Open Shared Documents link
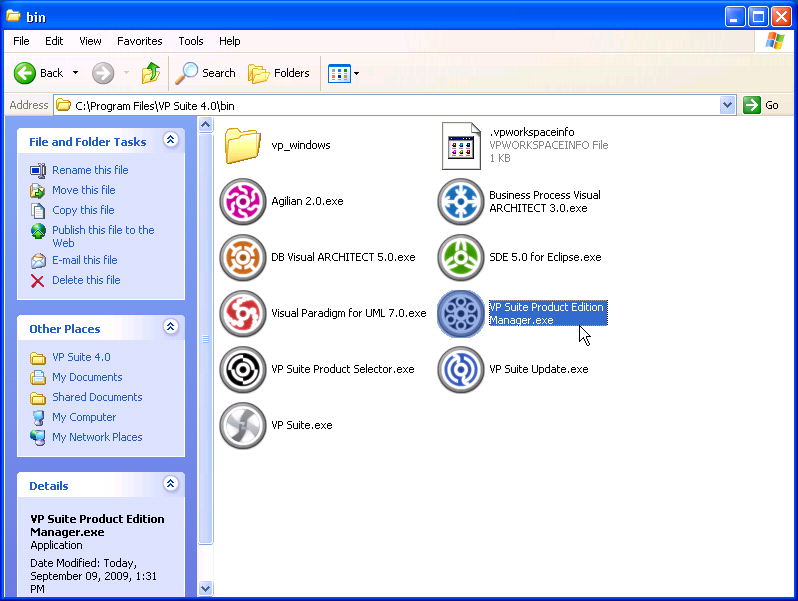 [x=97, y=397]
